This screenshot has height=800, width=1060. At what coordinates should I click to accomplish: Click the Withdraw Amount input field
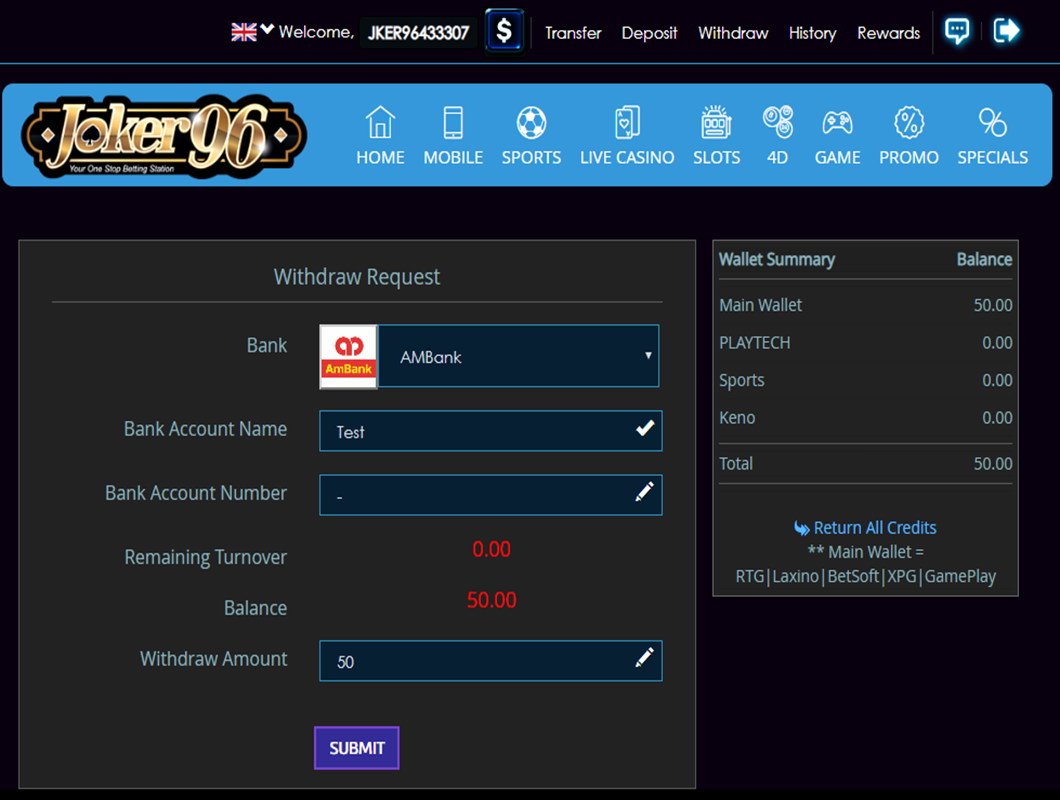tap(480, 661)
